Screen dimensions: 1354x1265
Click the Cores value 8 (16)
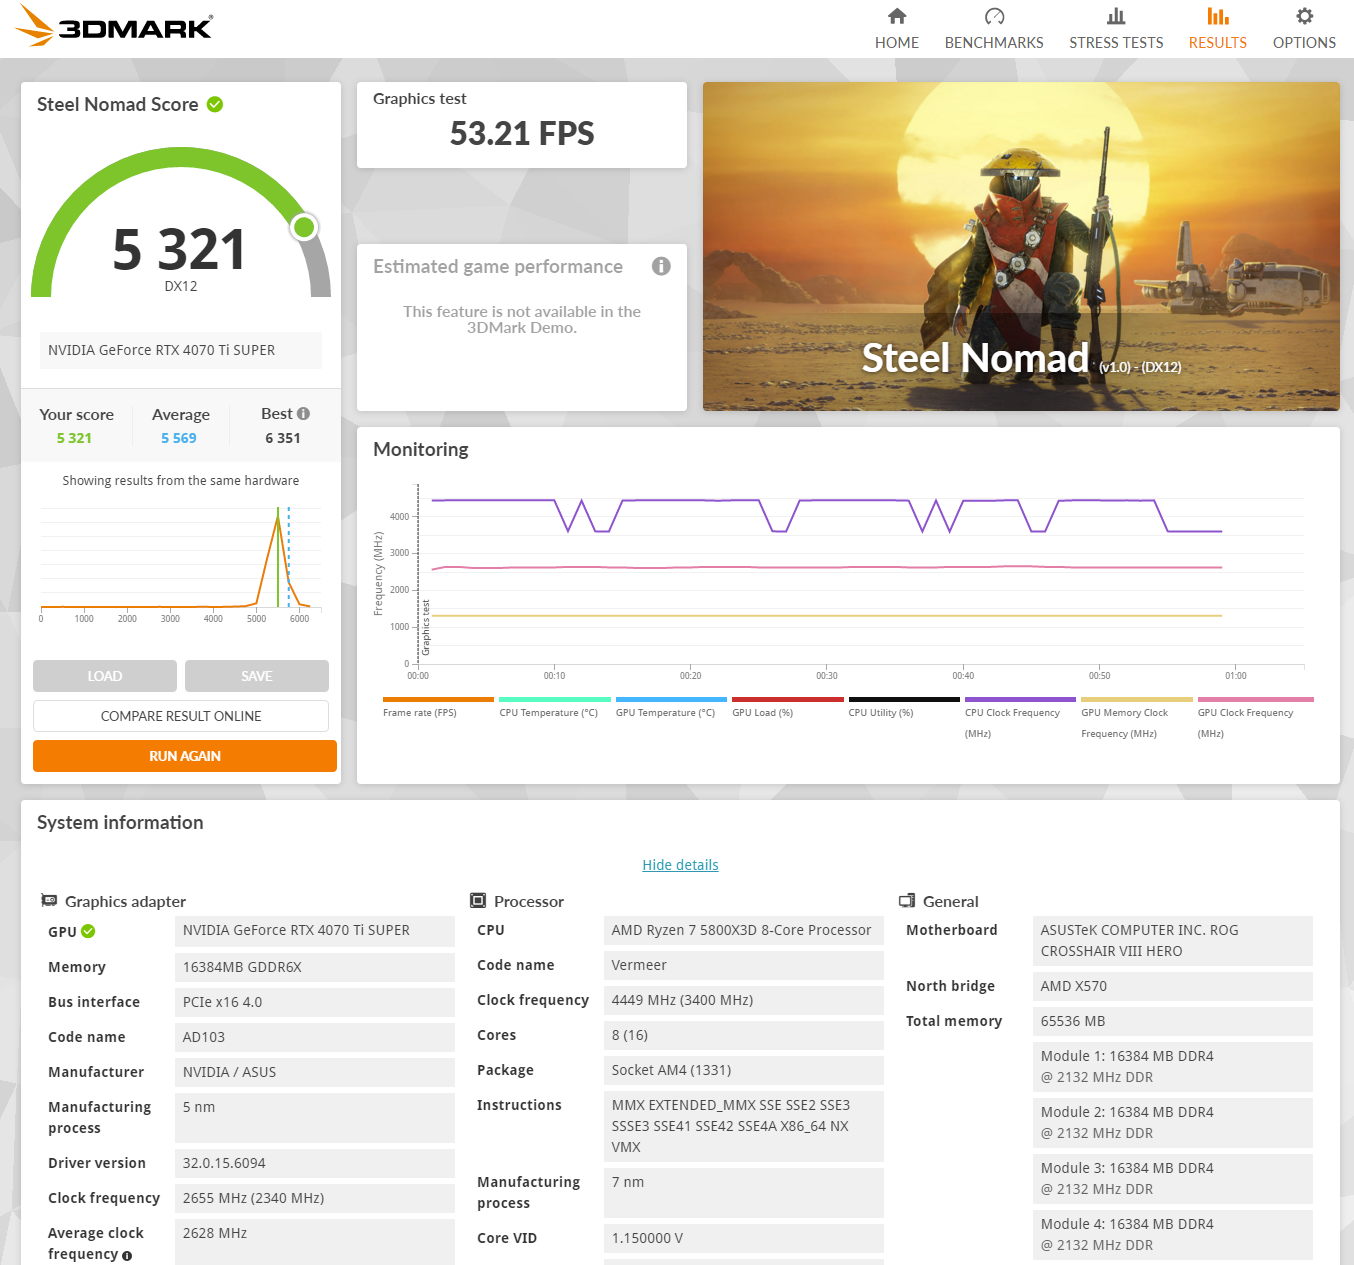pyautogui.click(x=744, y=1035)
